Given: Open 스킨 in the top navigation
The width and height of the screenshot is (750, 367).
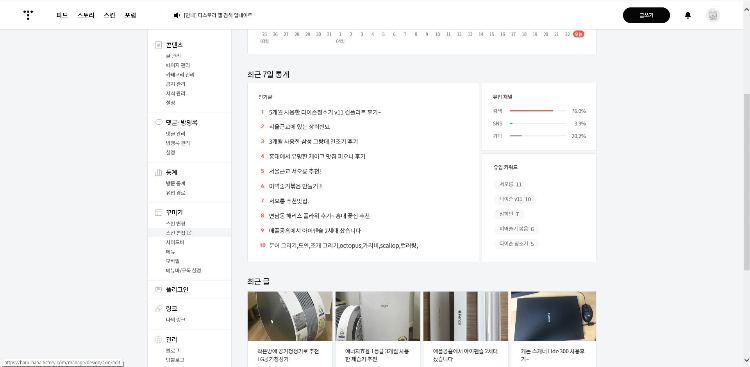Looking at the screenshot, I should 109,15.
